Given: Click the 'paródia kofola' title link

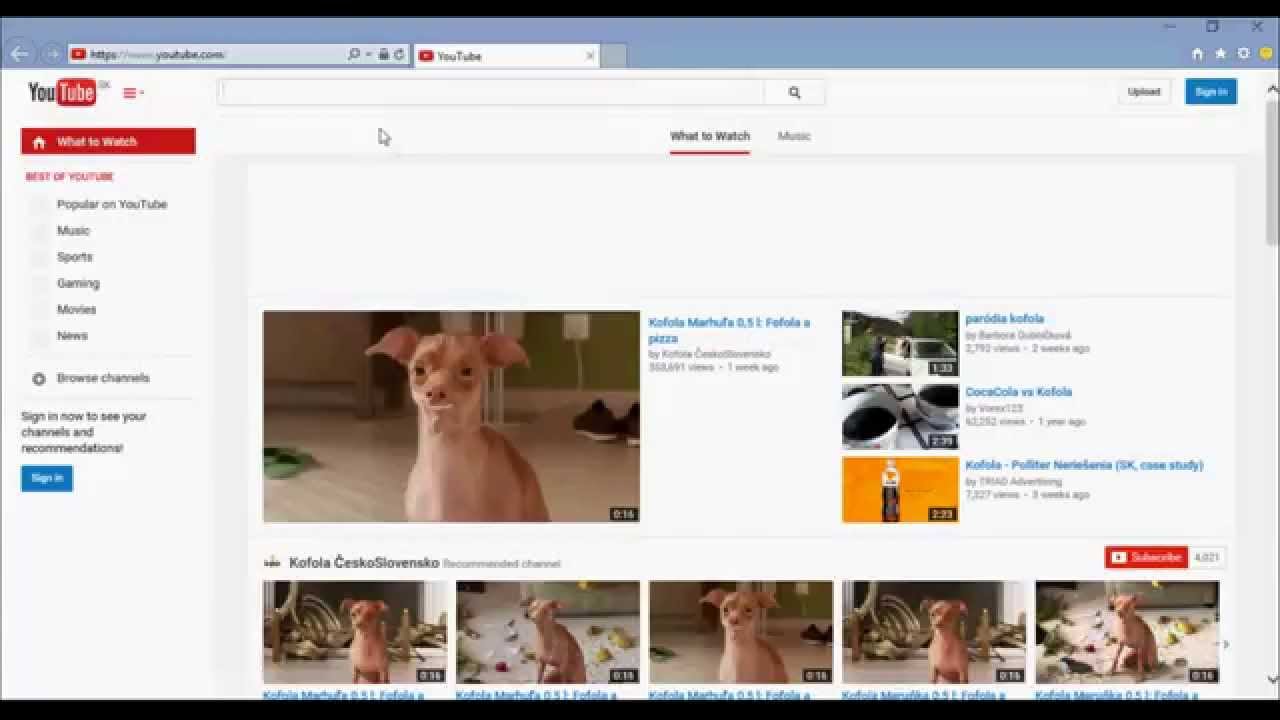Looking at the screenshot, I should 1004,319.
